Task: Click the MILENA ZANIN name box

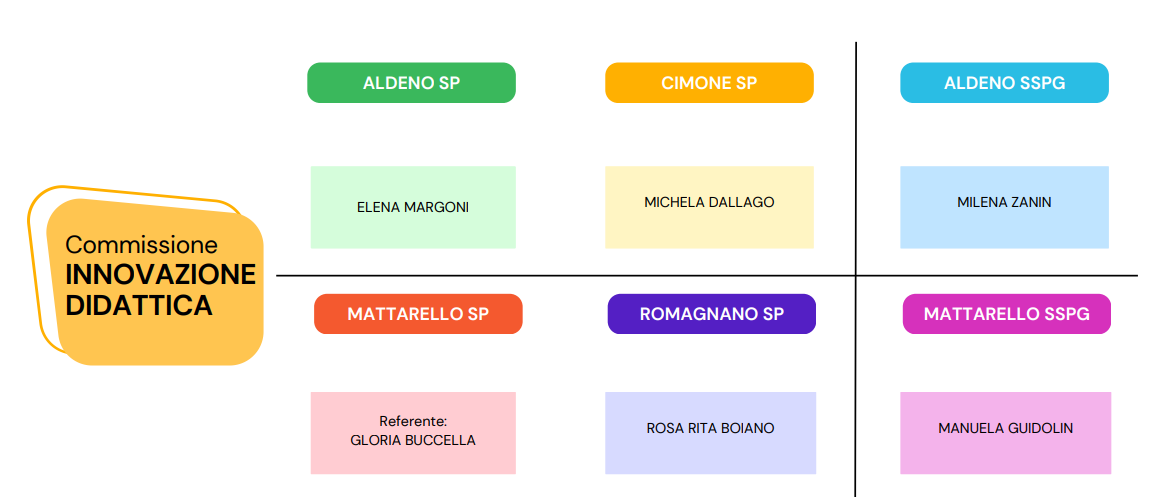Action: 1004,207
